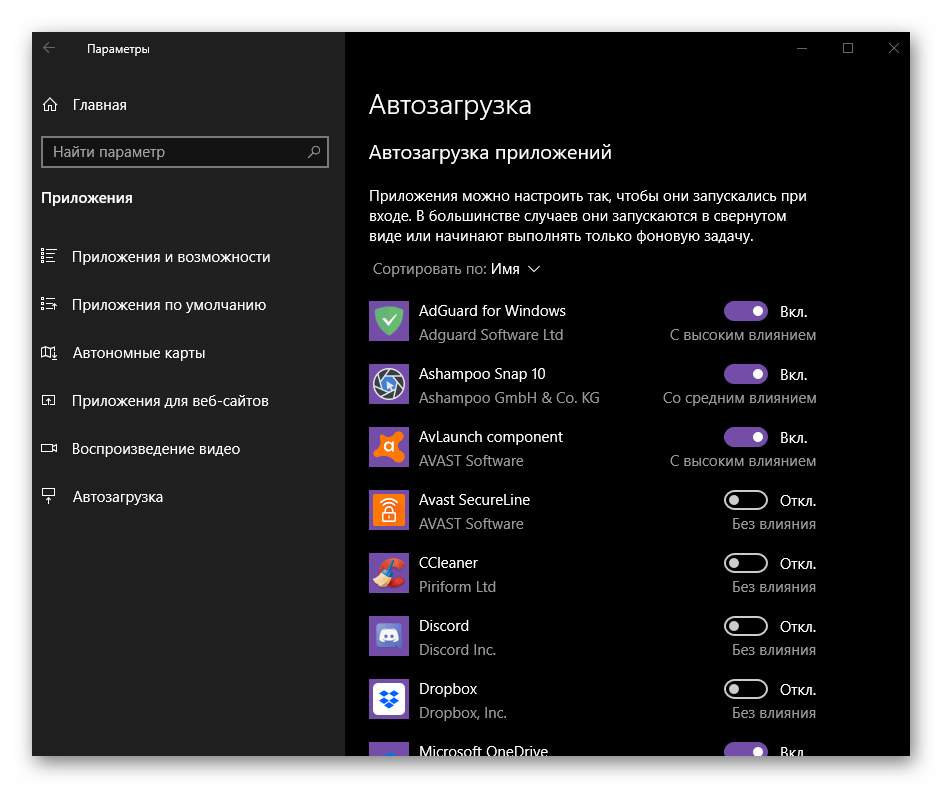Image resolution: width=942 pixels, height=788 pixels.
Task: Go to Главная settings home
Action: click(99, 105)
